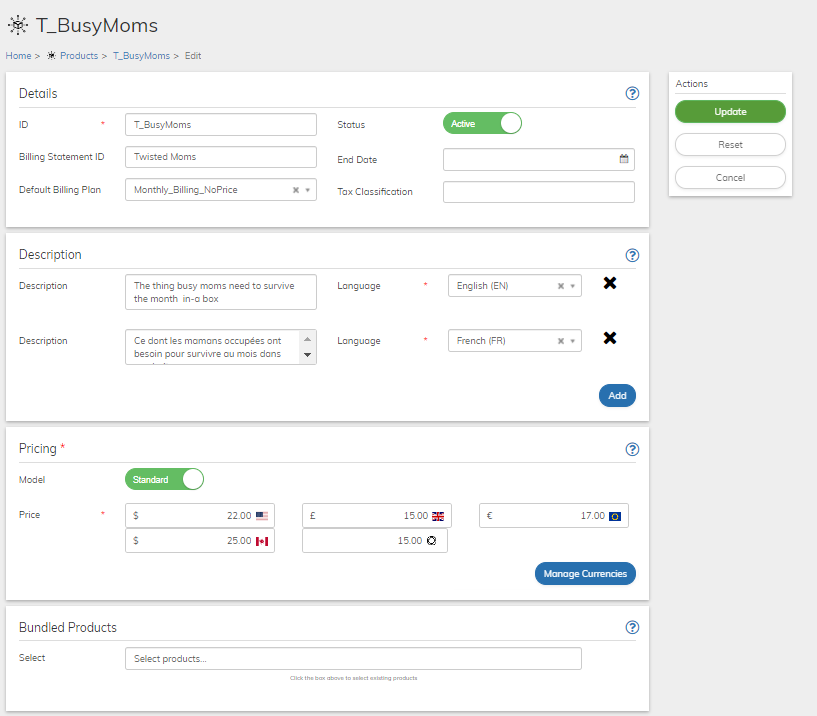Click the Canadian flag in price field
This screenshot has height=716, width=817.
262,541
